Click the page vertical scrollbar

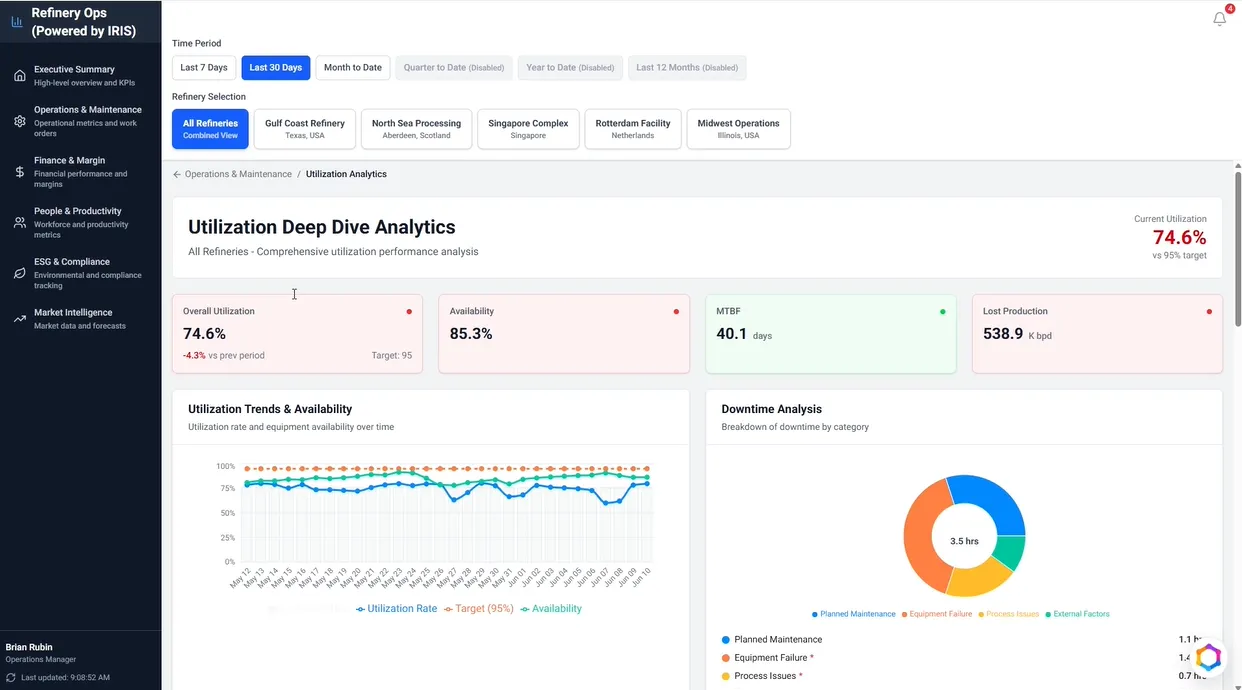(x=1238, y=247)
